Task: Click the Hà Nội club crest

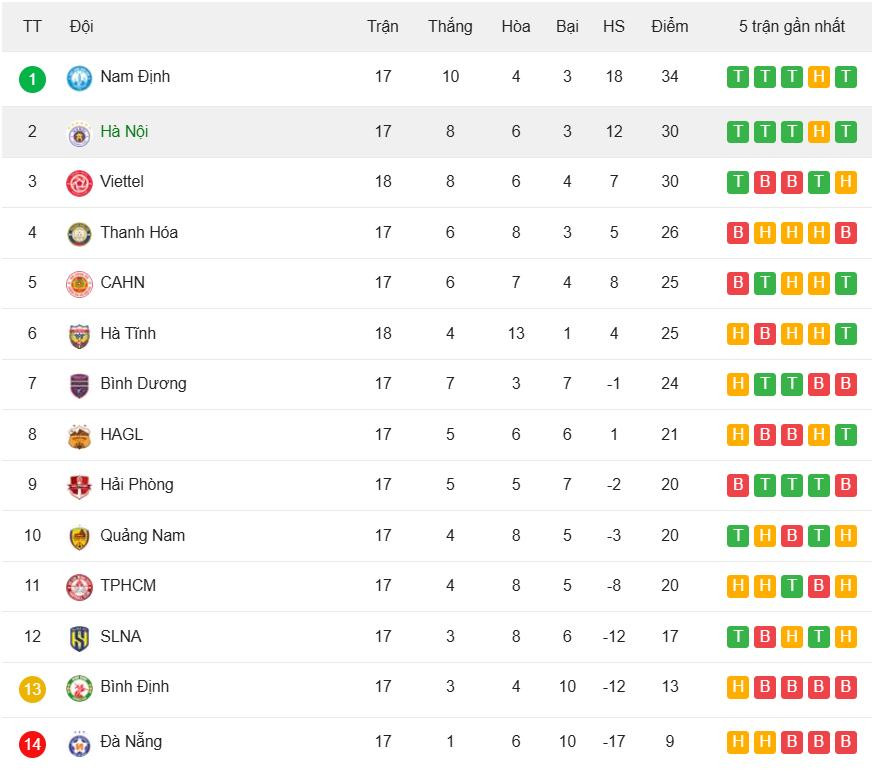Action: click(79, 132)
